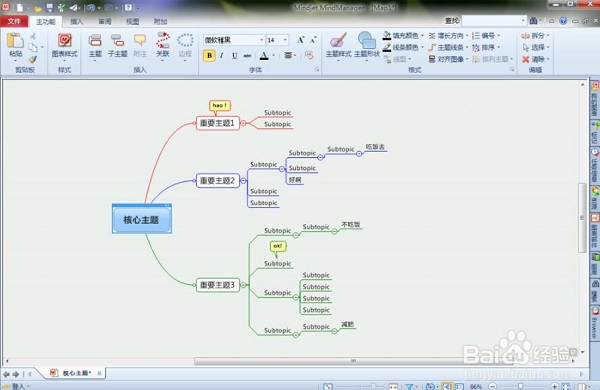Click the binoculars find icon

coord(533,21)
